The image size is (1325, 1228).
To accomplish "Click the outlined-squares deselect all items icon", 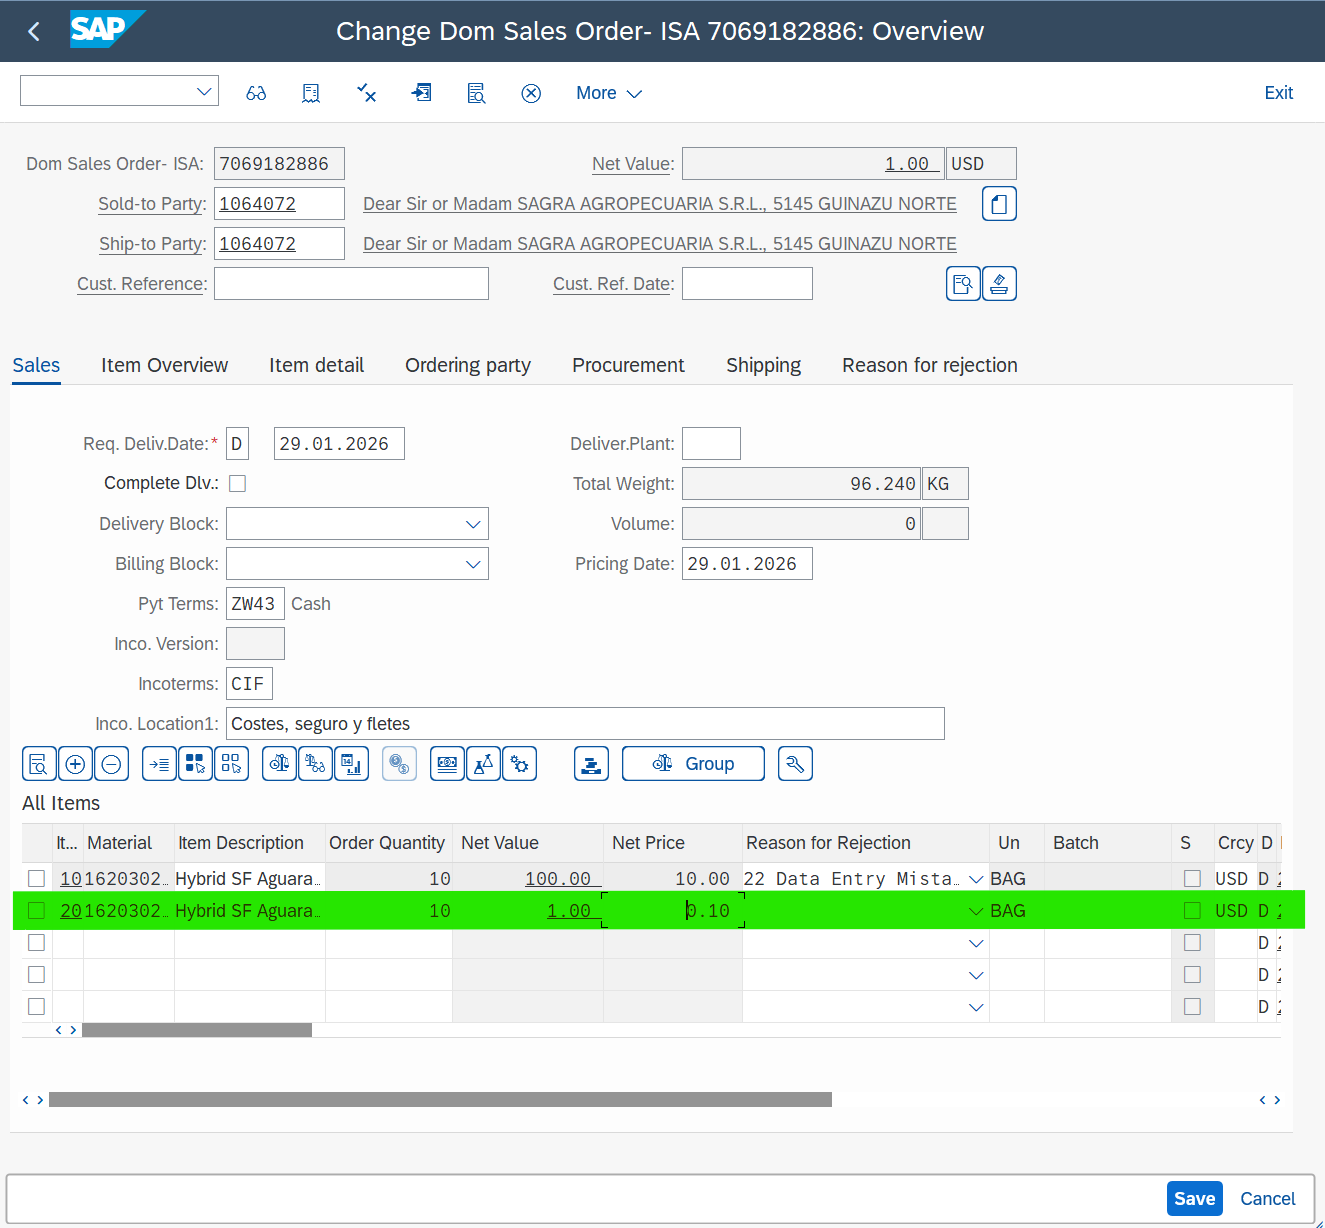I will click(231, 764).
